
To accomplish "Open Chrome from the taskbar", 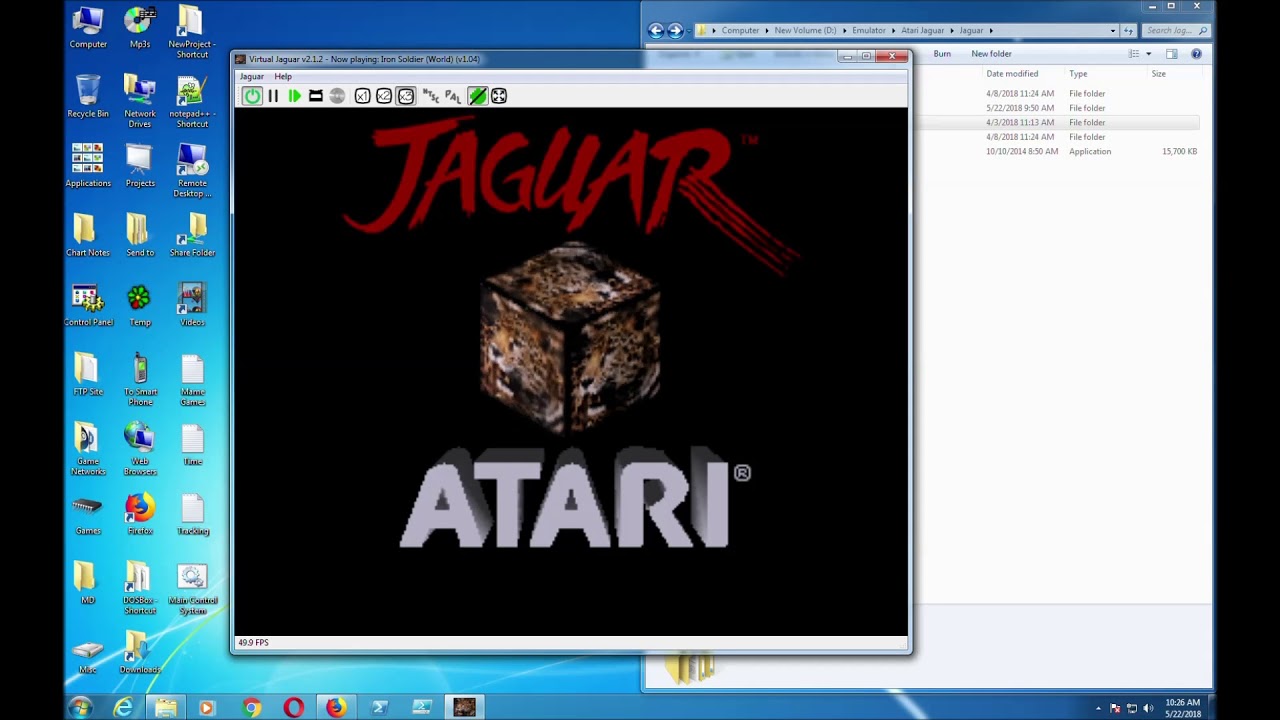I will tap(252, 707).
